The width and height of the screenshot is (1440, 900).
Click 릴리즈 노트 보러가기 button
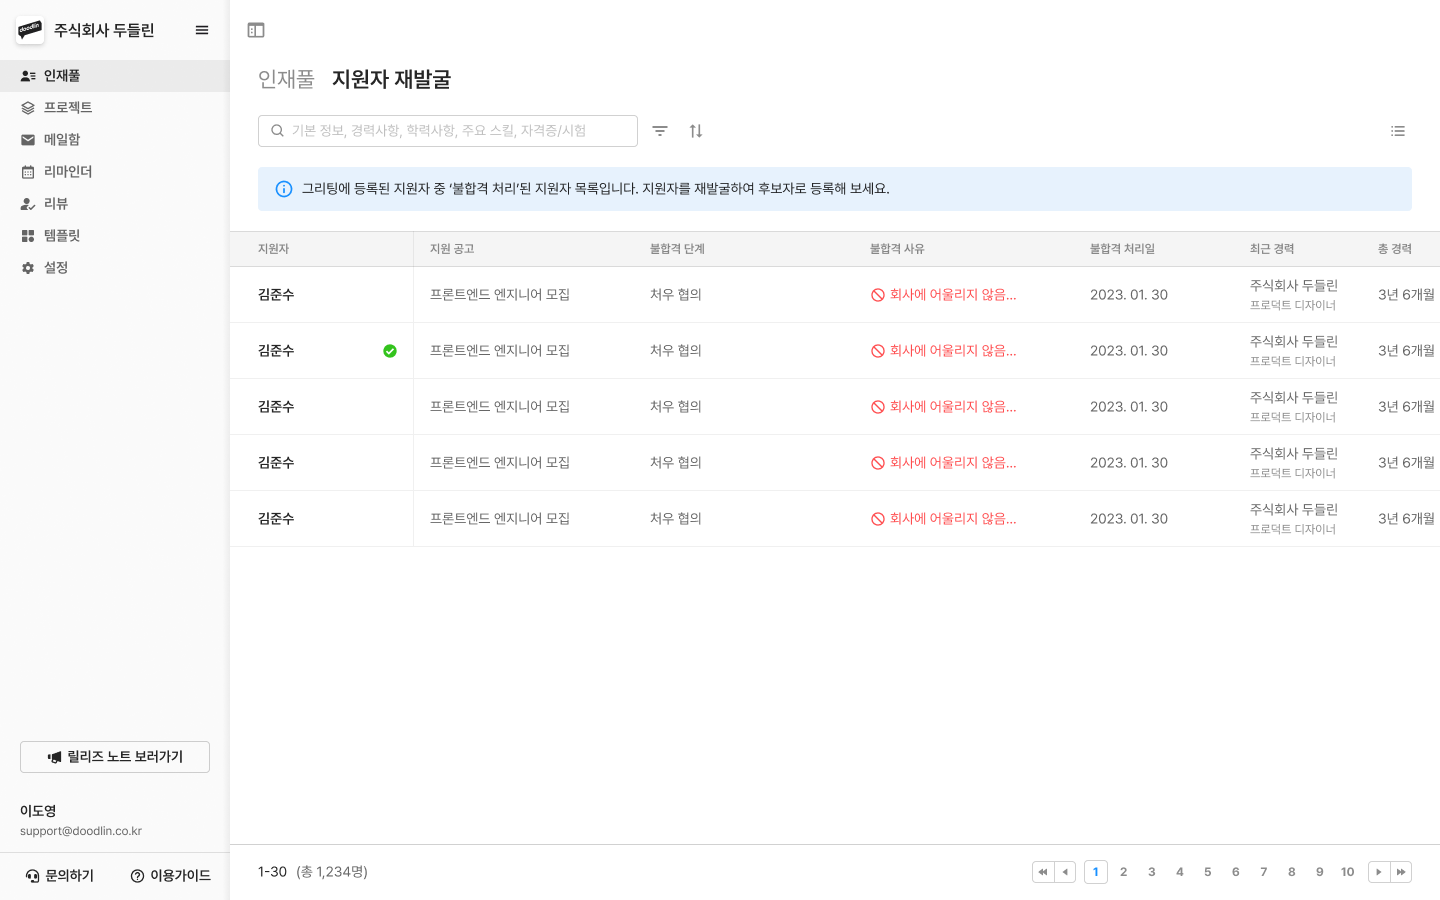tap(115, 757)
